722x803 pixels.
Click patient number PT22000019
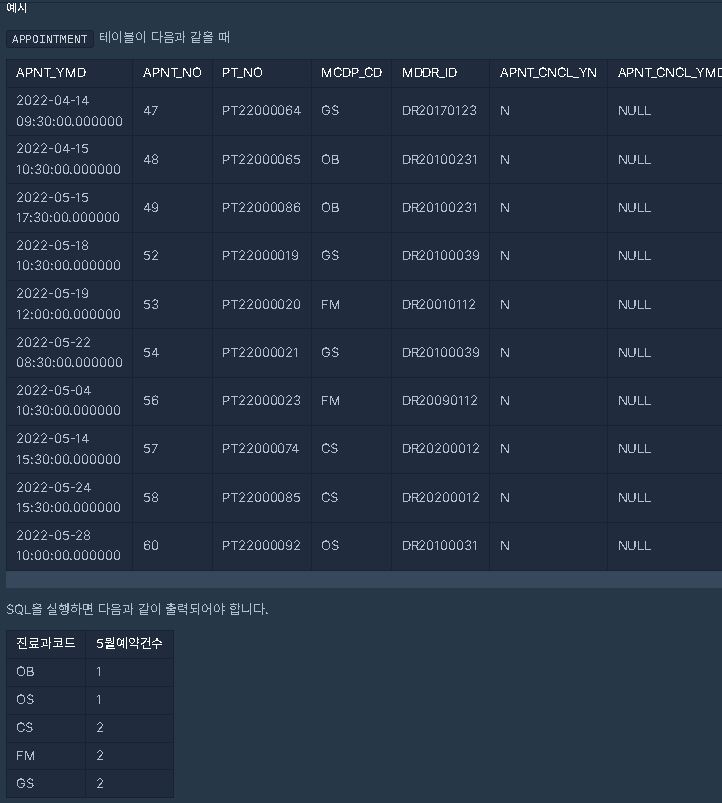coord(260,256)
